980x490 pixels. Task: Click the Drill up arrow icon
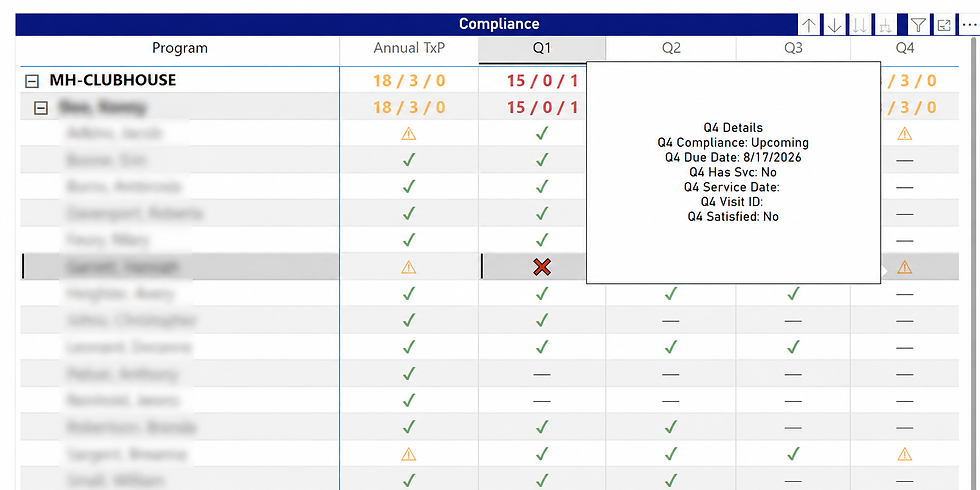809,26
